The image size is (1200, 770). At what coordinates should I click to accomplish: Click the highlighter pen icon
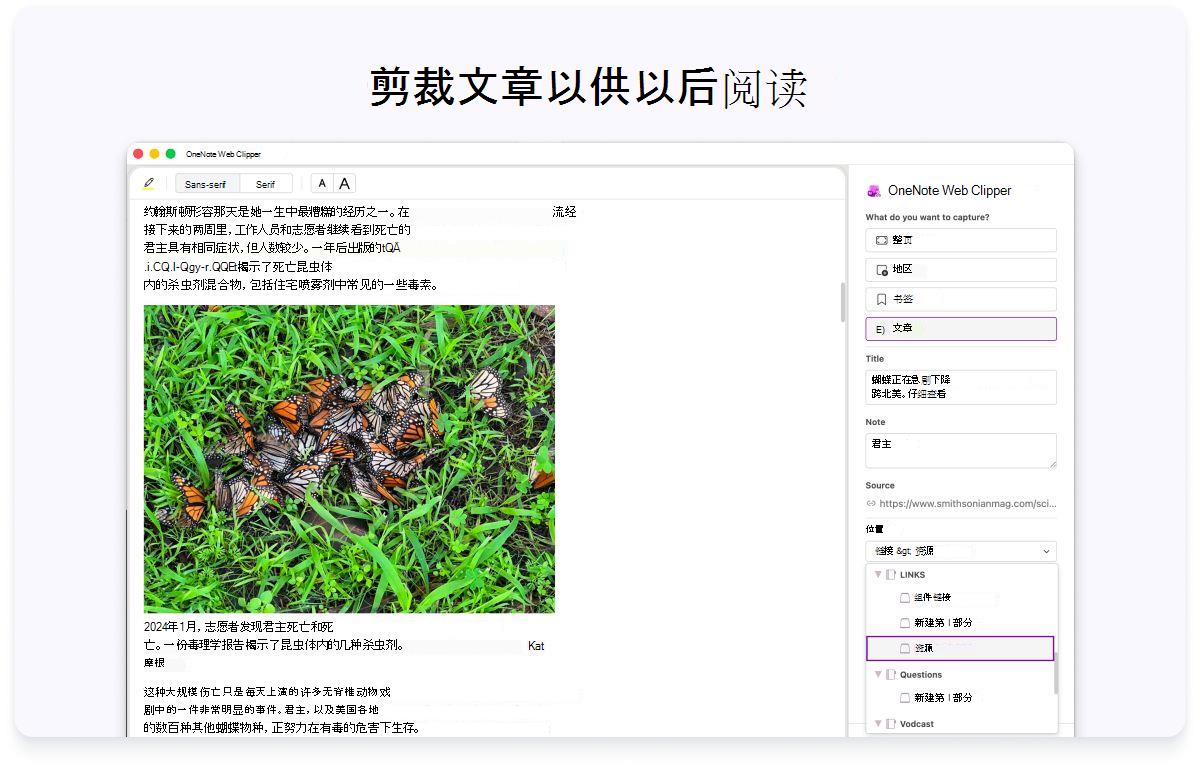click(x=149, y=184)
